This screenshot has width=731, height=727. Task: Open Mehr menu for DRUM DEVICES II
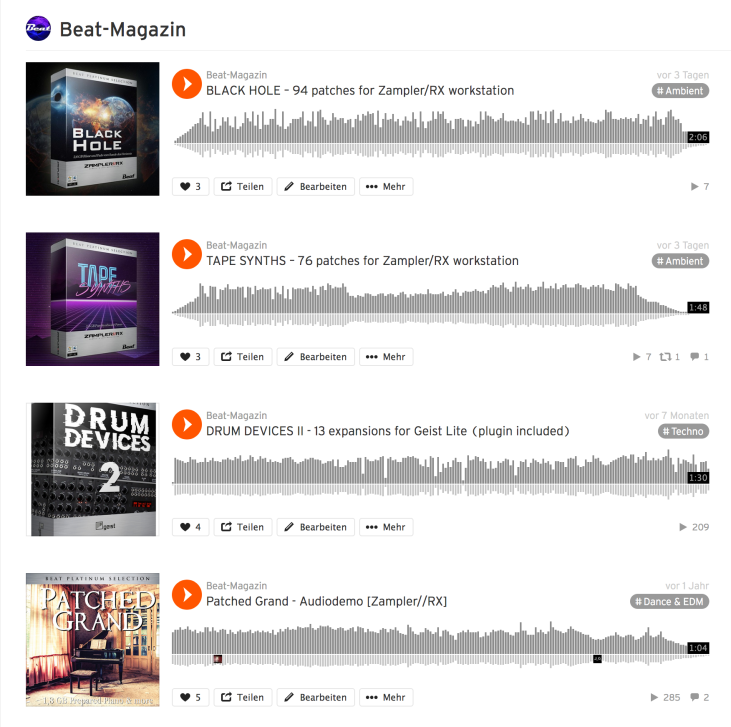coord(386,527)
